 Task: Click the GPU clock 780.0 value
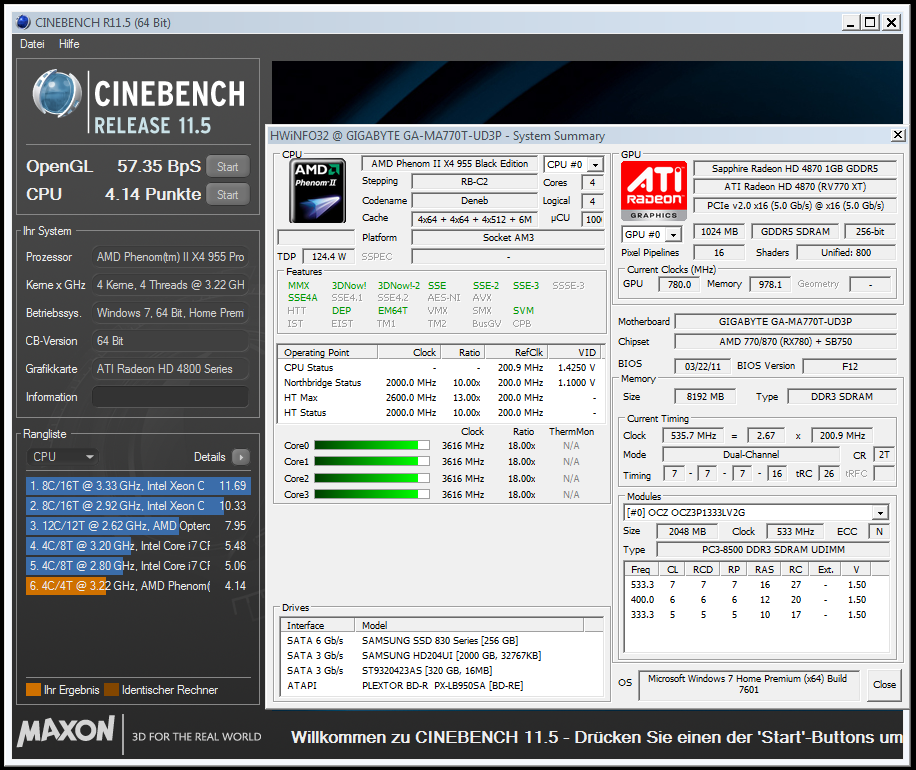(x=679, y=285)
